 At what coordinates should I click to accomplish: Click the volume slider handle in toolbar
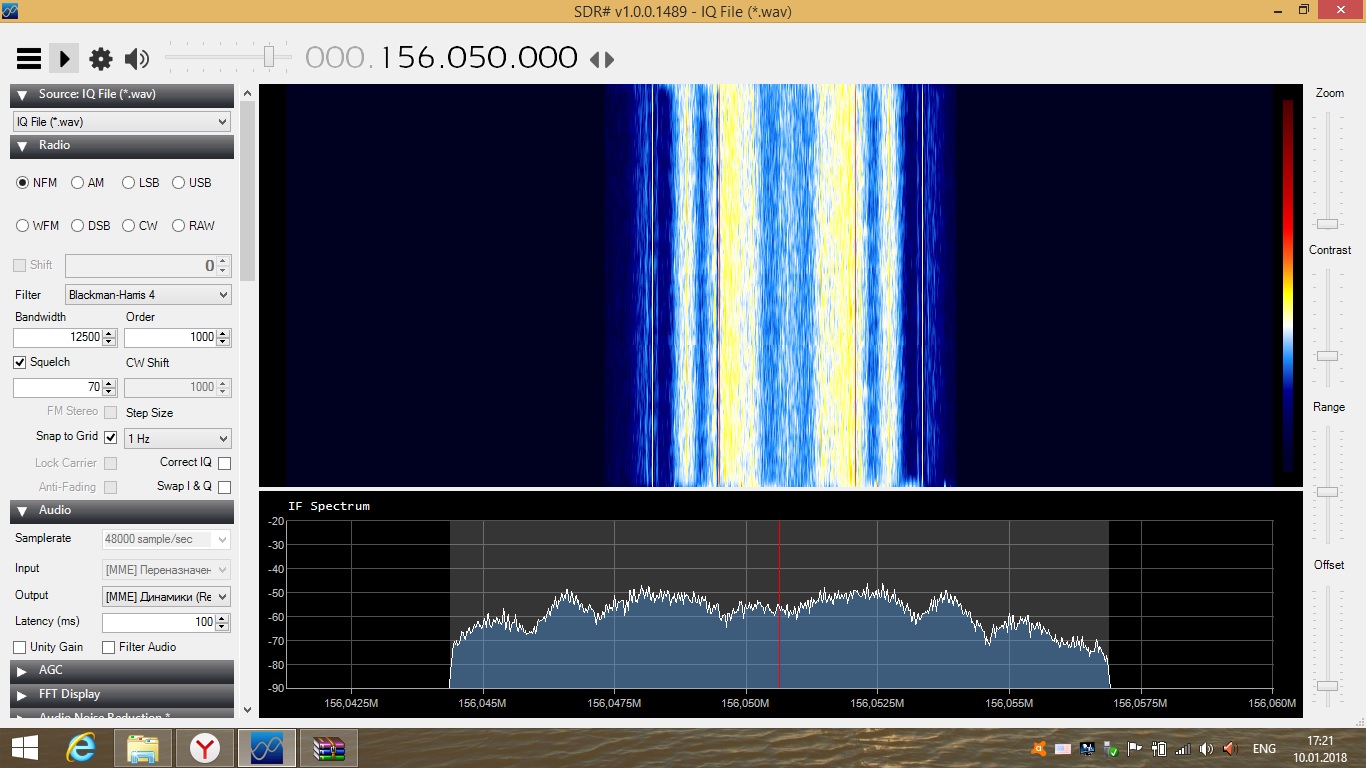coord(269,57)
